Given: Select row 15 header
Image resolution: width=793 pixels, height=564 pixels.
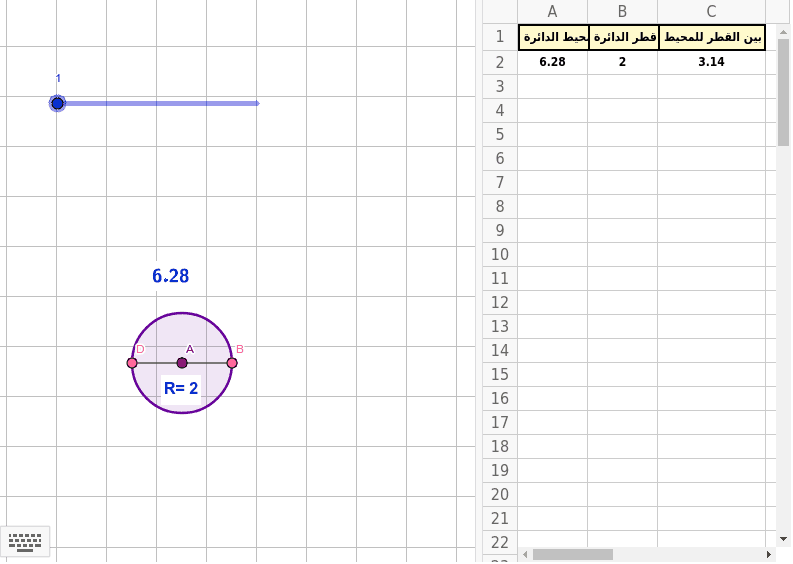Looking at the screenshot, I should tap(500, 374).
